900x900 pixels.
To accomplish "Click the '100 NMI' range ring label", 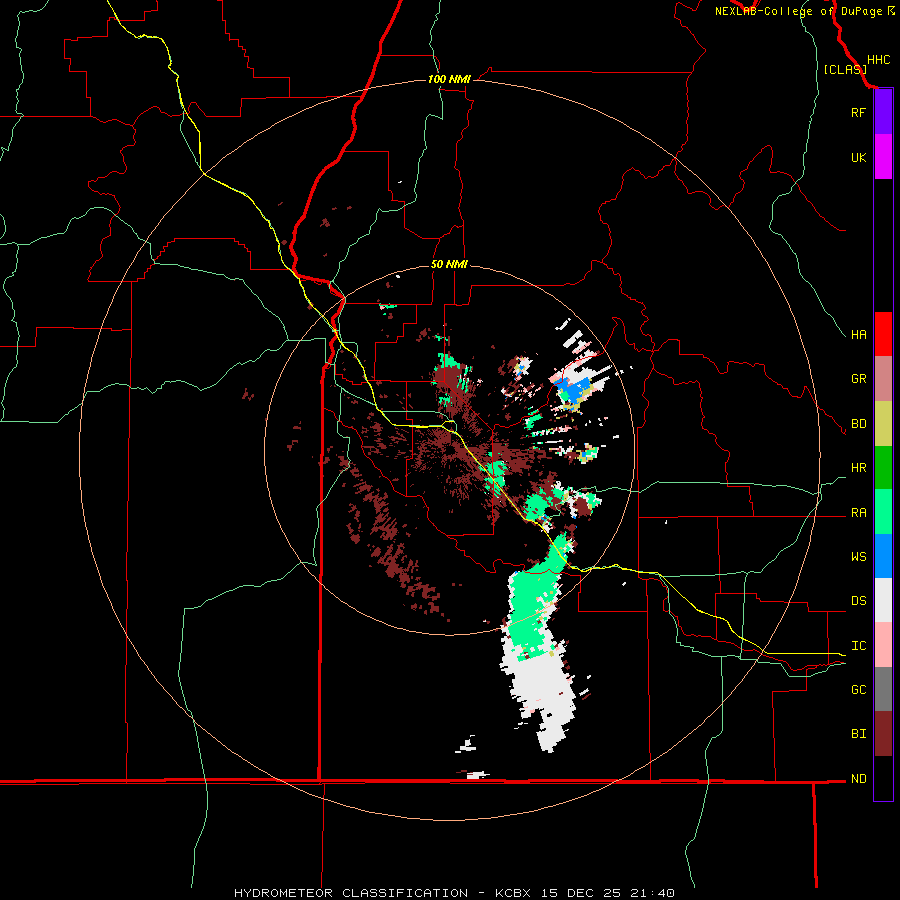I will point(449,79).
